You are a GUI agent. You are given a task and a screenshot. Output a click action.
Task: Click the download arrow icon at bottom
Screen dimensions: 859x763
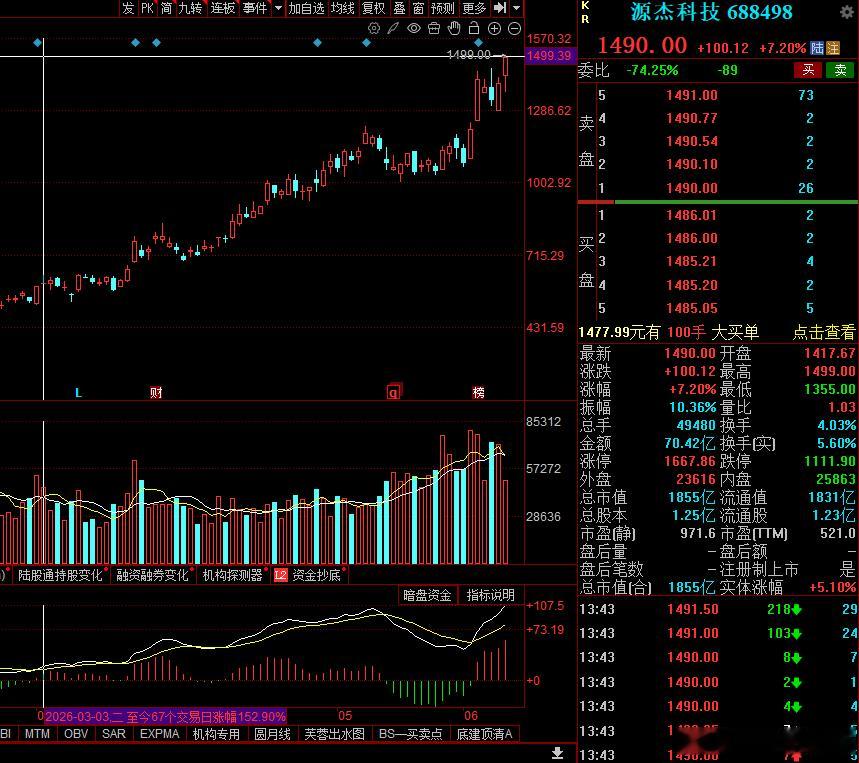click(557, 753)
